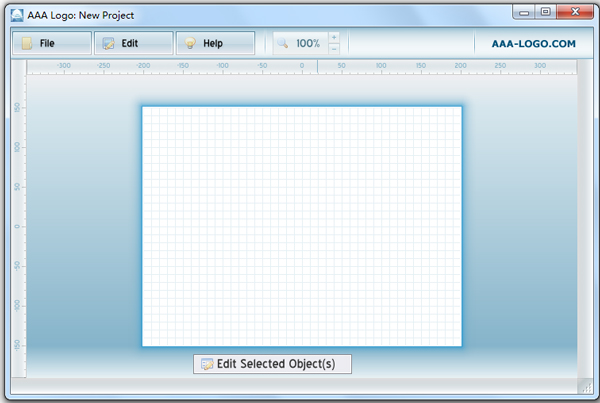Click the pencil icon on Edit Selected Object(s)
This screenshot has height=403, width=600.
(x=207, y=364)
